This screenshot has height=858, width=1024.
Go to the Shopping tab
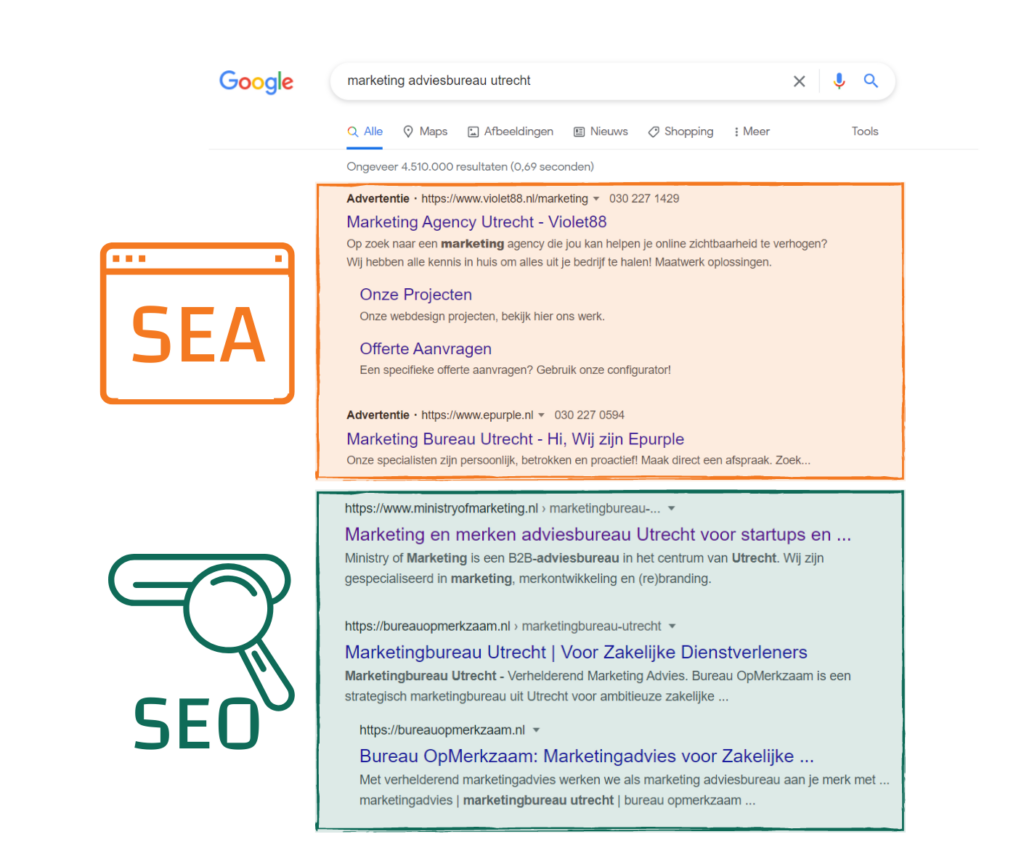pos(680,132)
